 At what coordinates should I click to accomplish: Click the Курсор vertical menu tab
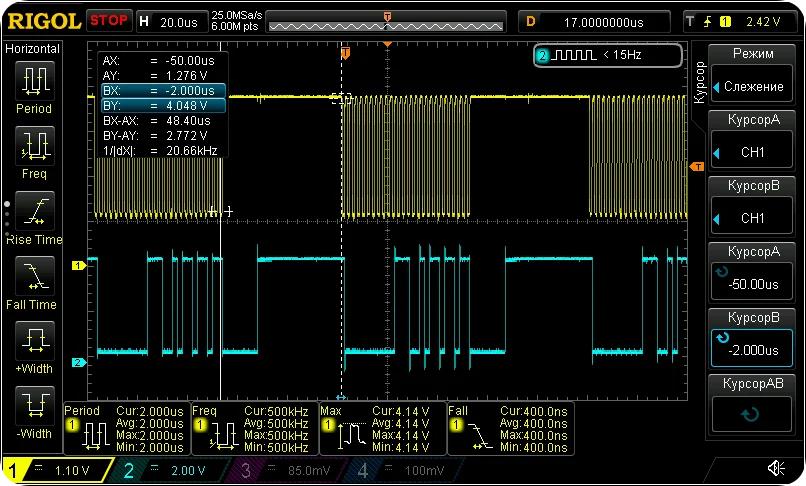click(x=699, y=82)
